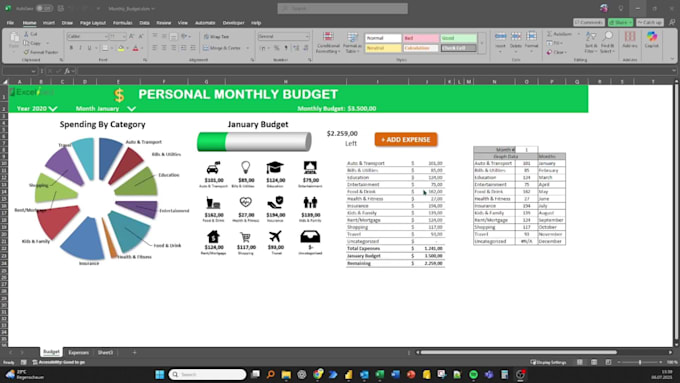Image resolution: width=680 pixels, height=383 pixels.
Task: Expand the cell styles gallery
Action: [x=481, y=43]
